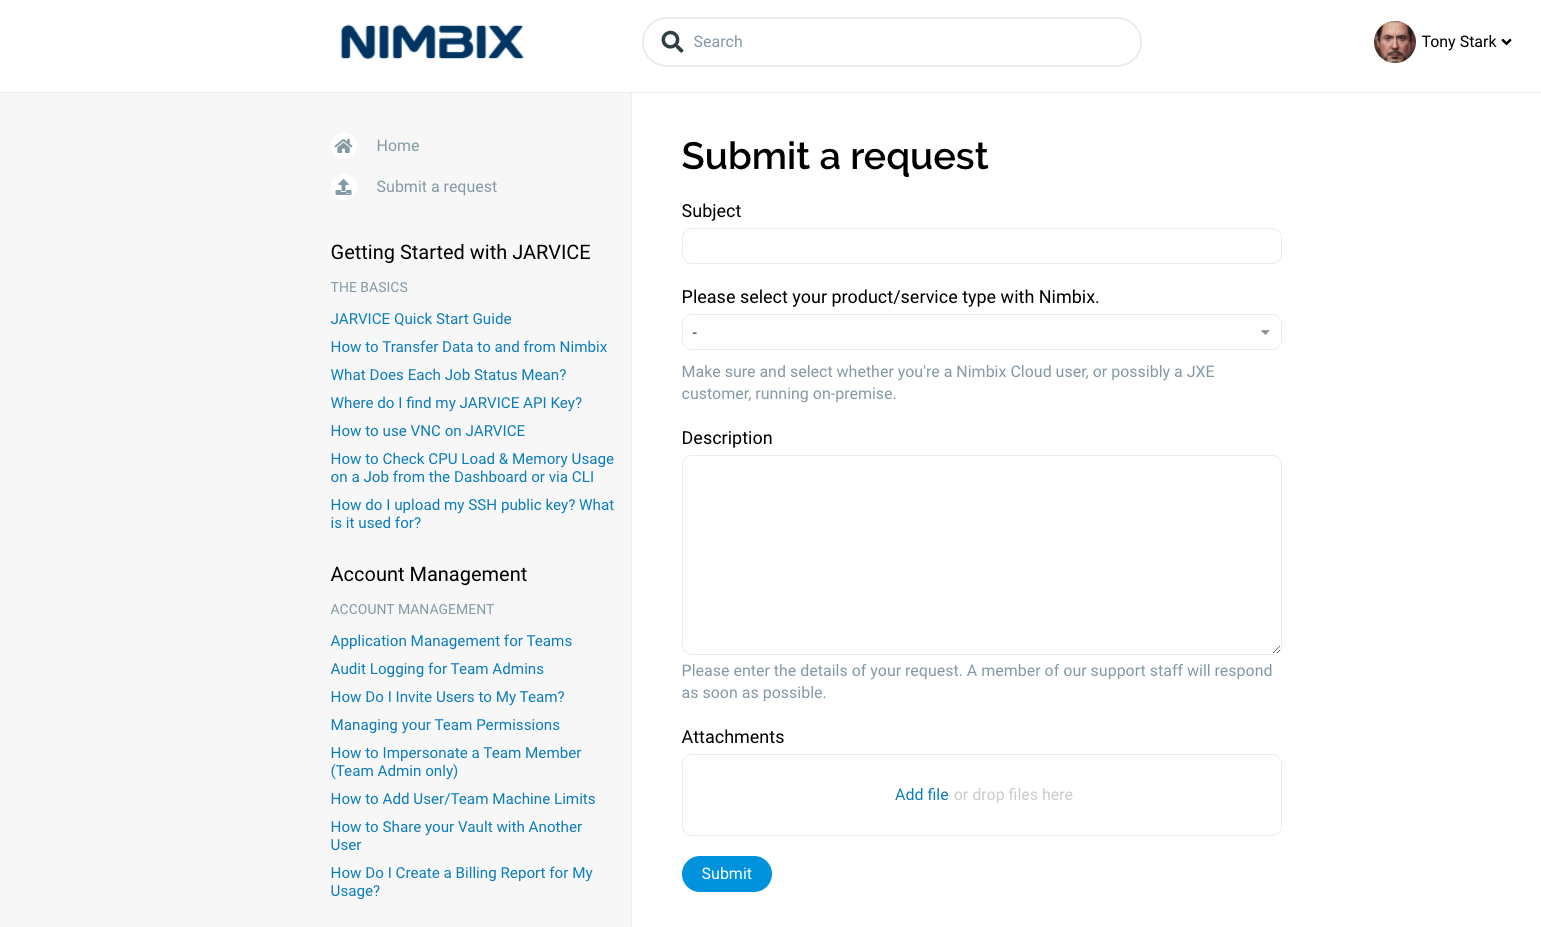This screenshot has height=927, width=1541.
Task: Click the Submit a request upload icon
Action: coord(343,187)
